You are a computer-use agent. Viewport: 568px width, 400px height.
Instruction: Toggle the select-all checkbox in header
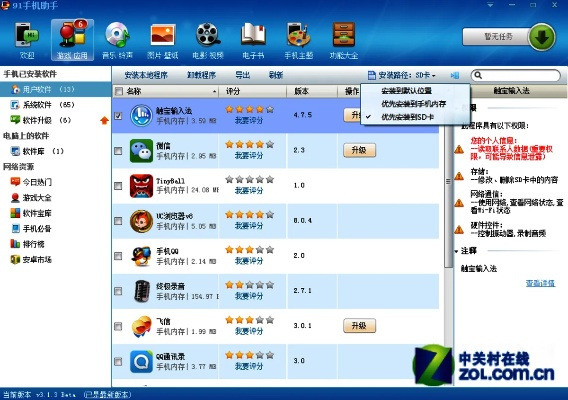119,91
